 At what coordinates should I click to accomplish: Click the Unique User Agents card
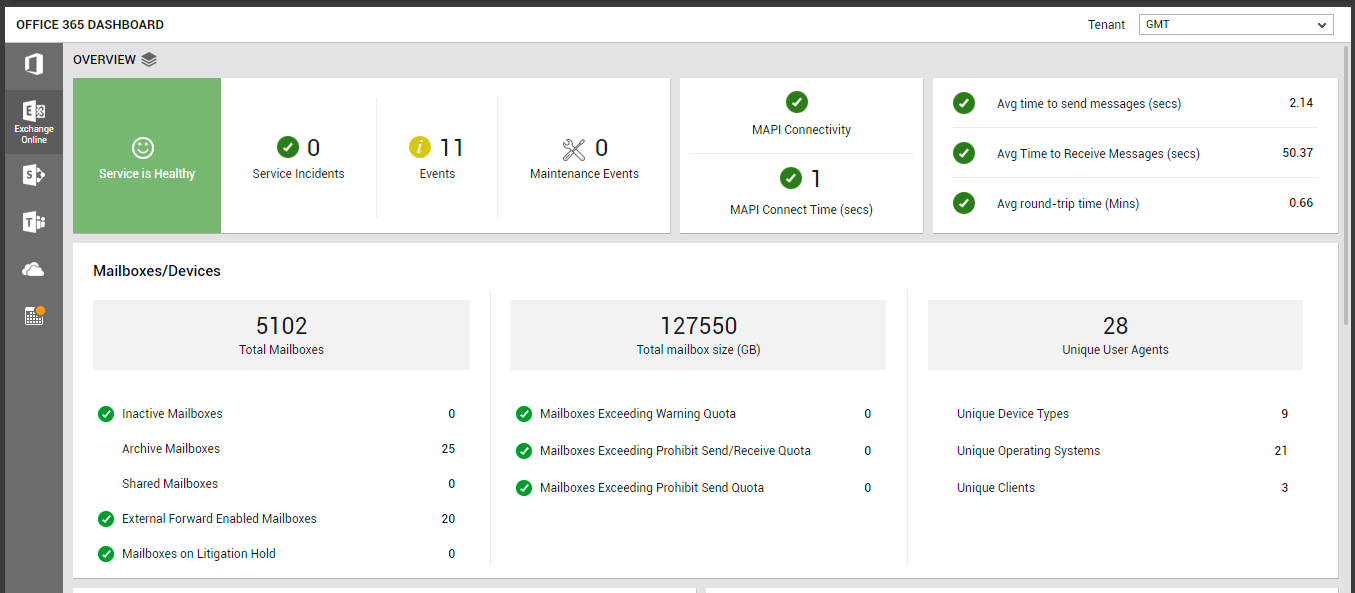click(x=1115, y=335)
